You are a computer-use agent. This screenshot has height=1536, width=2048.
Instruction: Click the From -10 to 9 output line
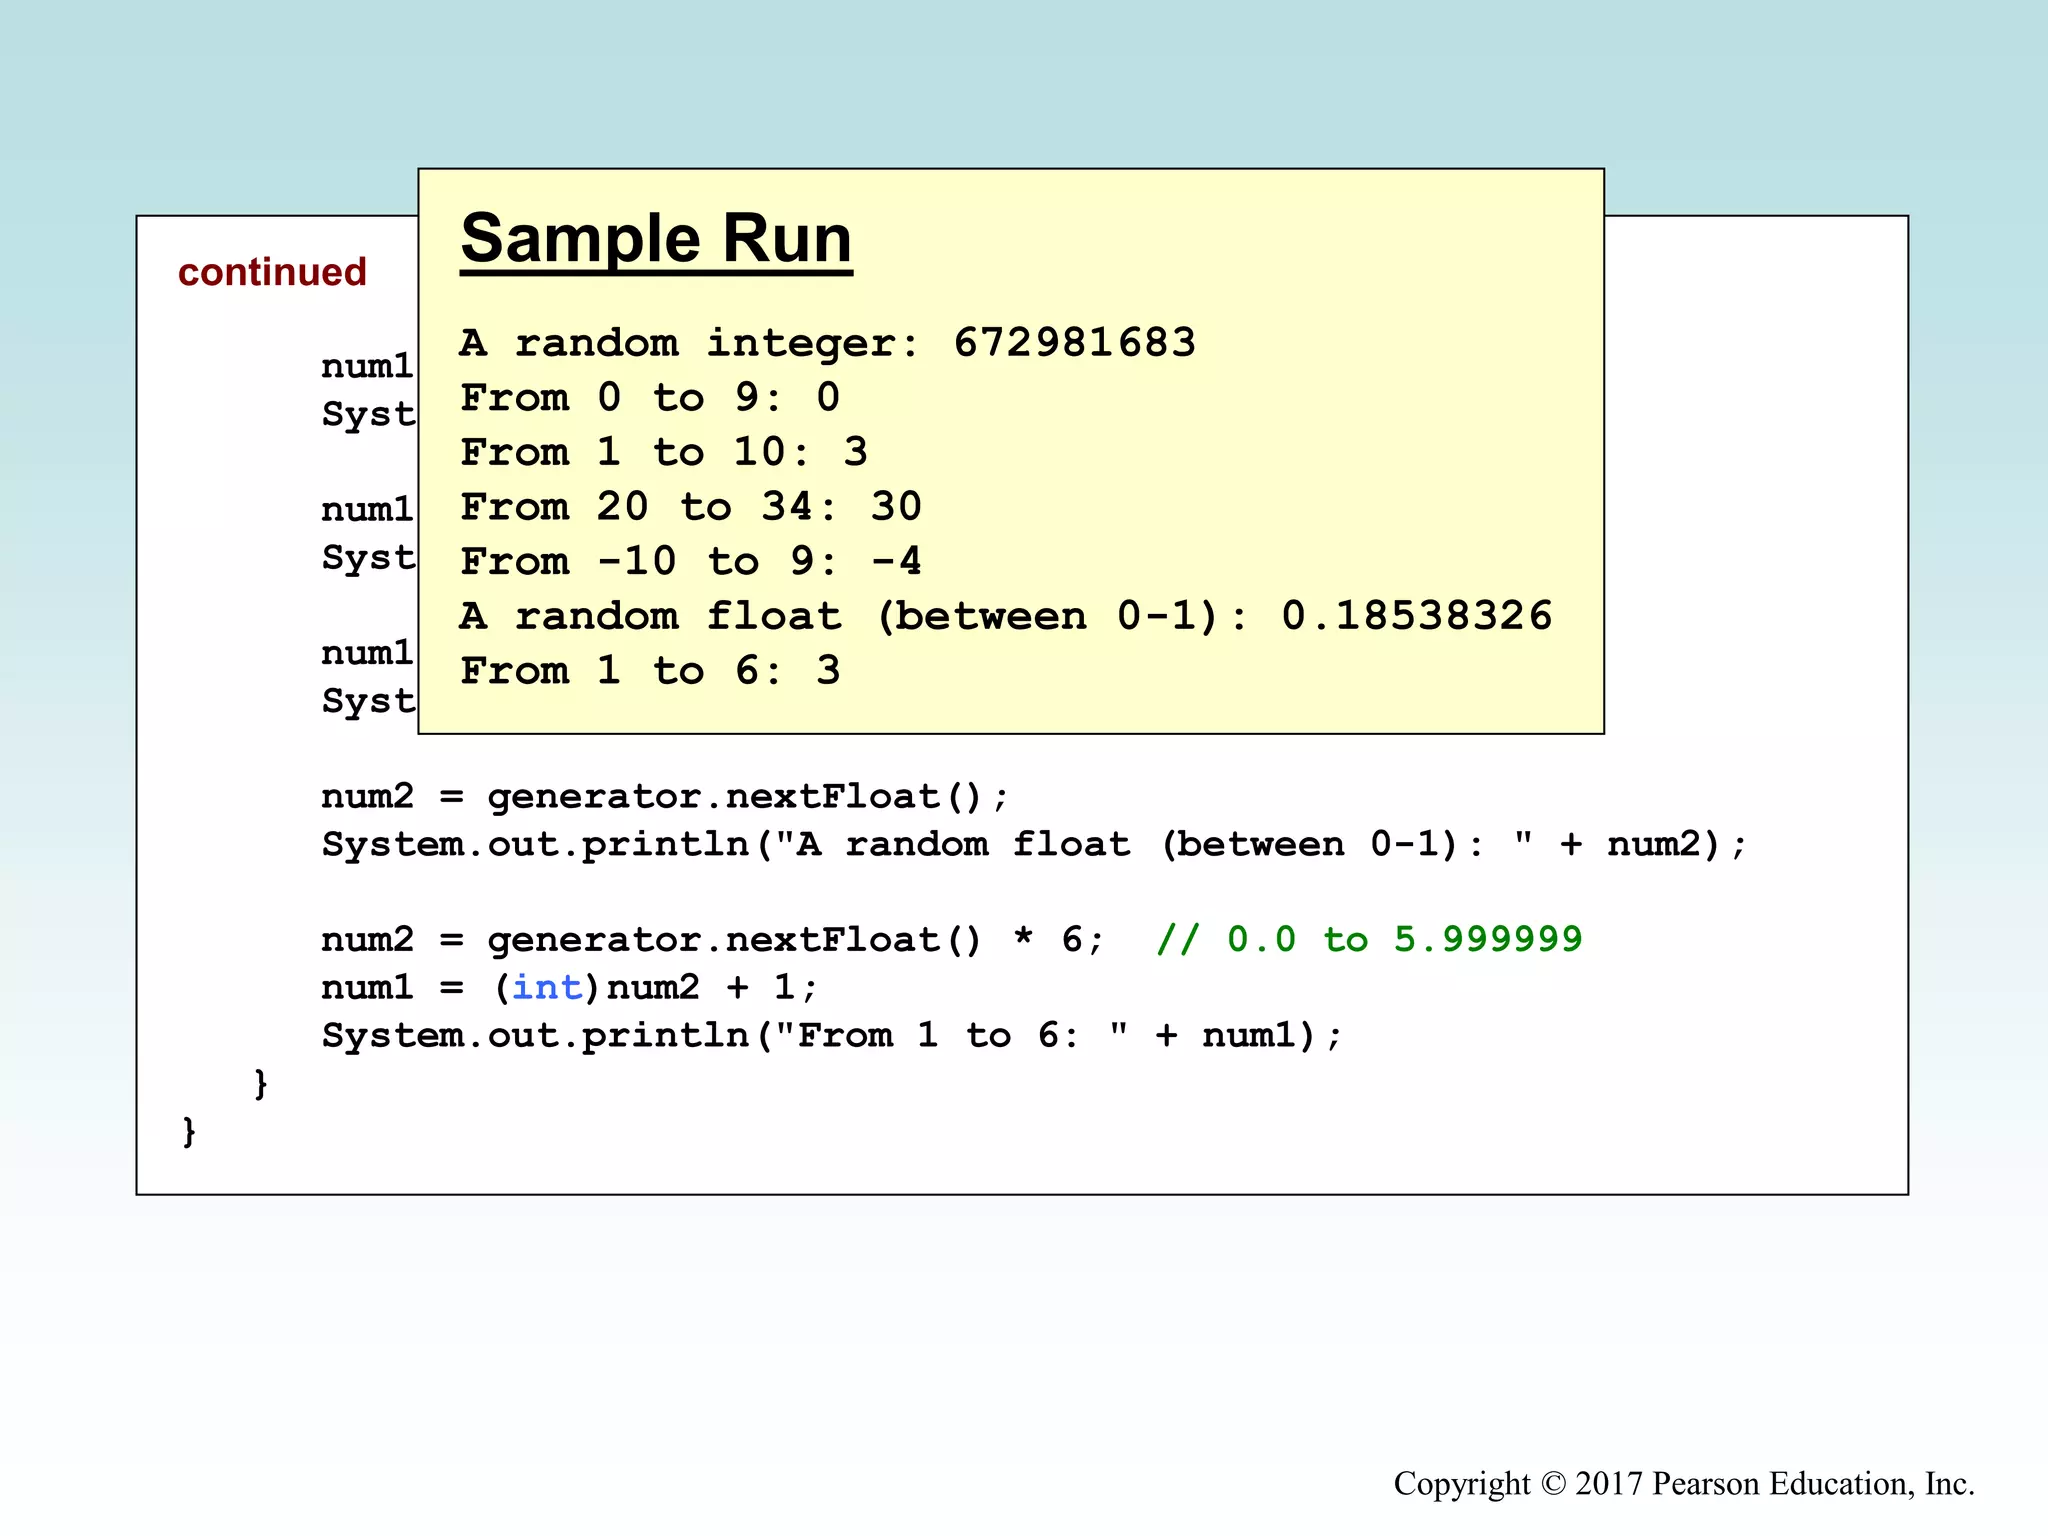click(x=690, y=561)
